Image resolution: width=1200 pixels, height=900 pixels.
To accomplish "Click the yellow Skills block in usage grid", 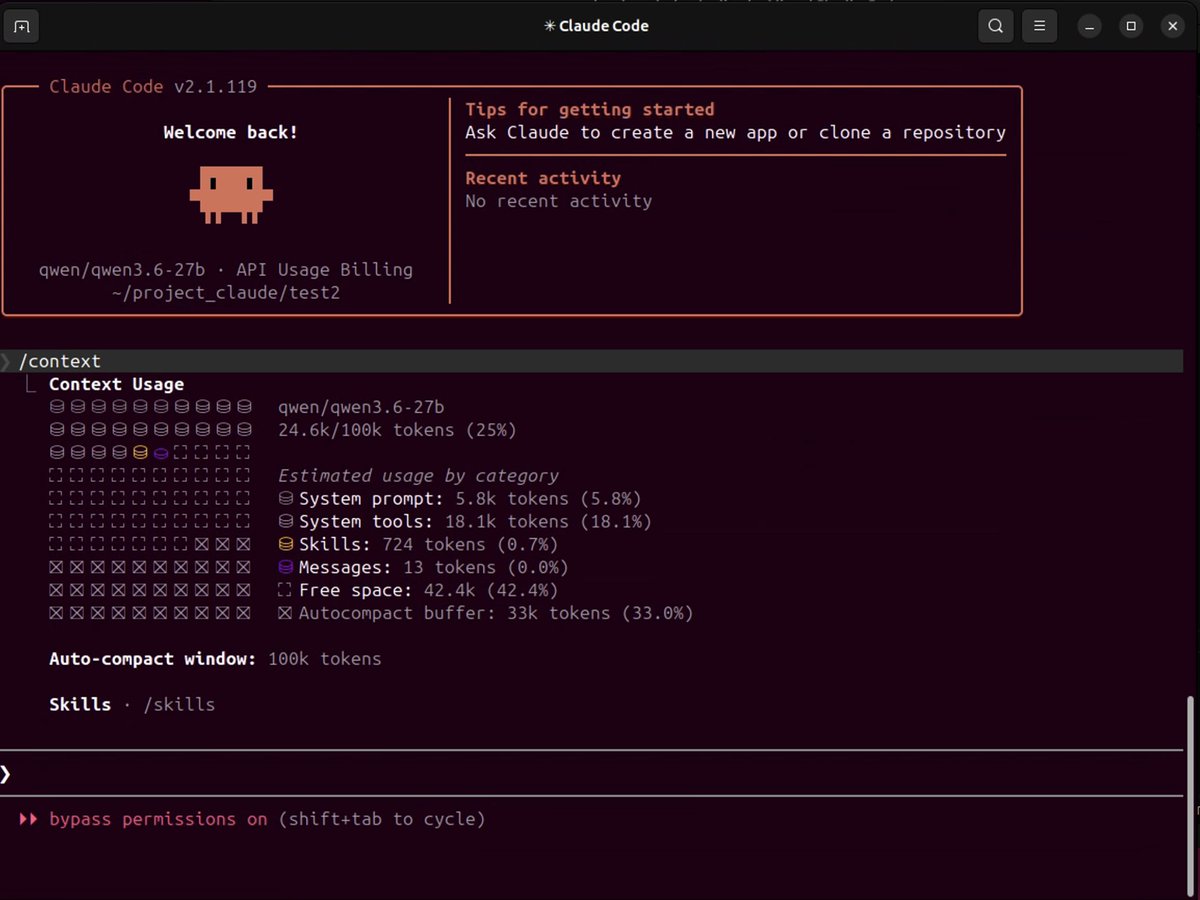I will [x=140, y=452].
